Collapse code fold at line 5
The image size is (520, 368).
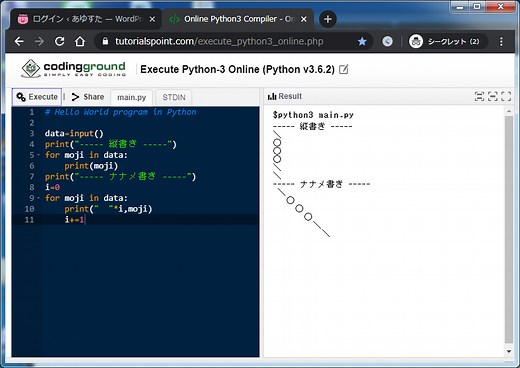38,155
